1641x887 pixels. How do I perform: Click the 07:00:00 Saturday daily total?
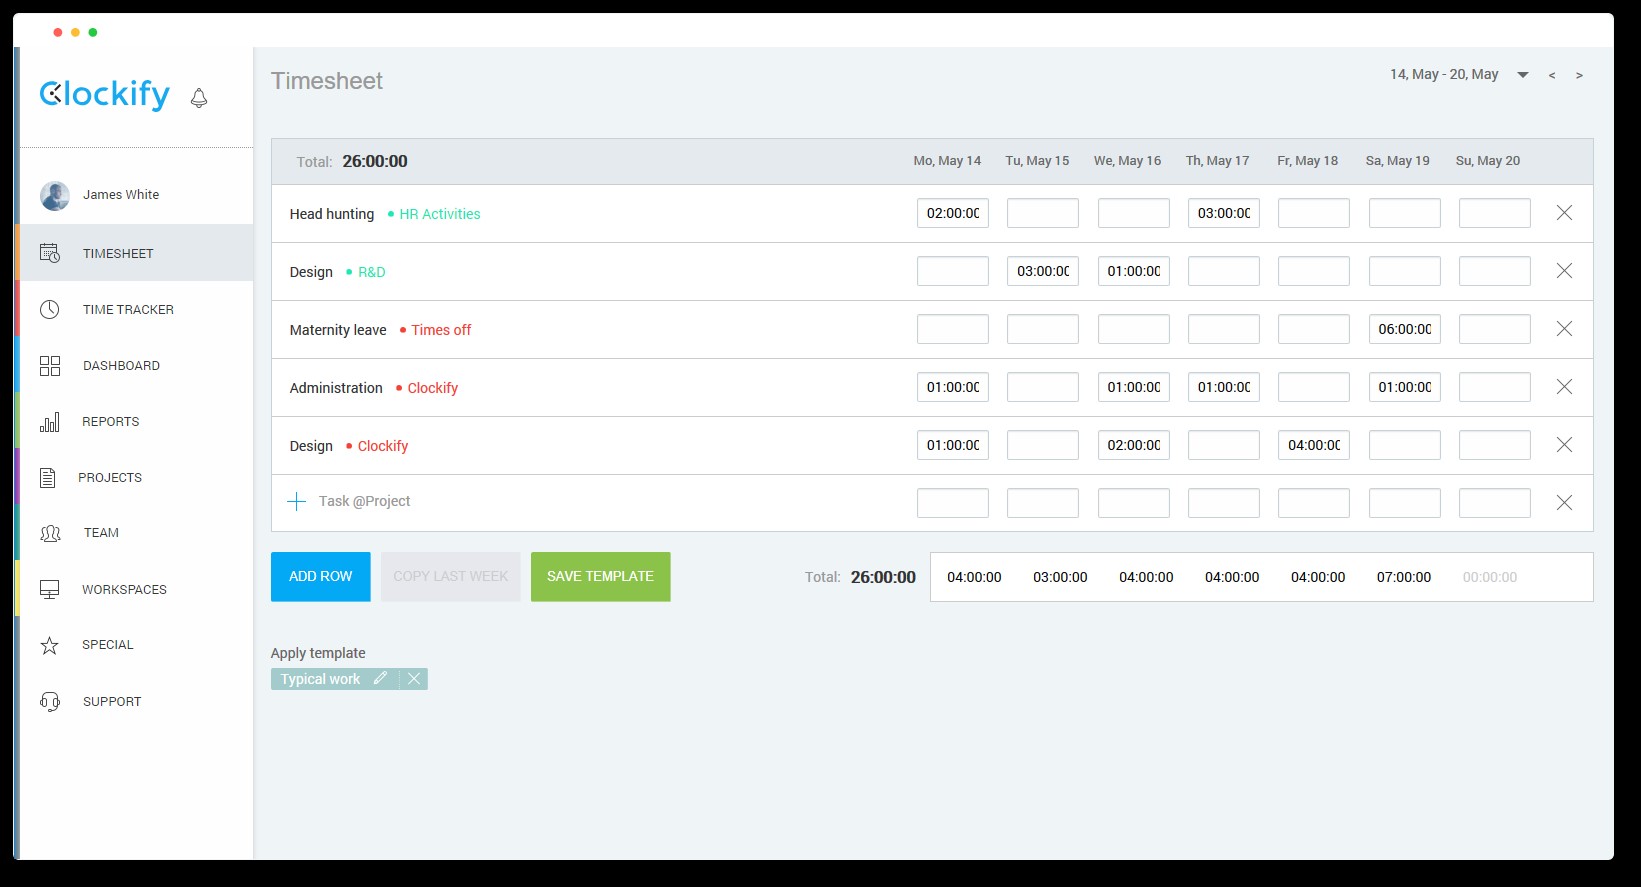[x=1404, y=577]
